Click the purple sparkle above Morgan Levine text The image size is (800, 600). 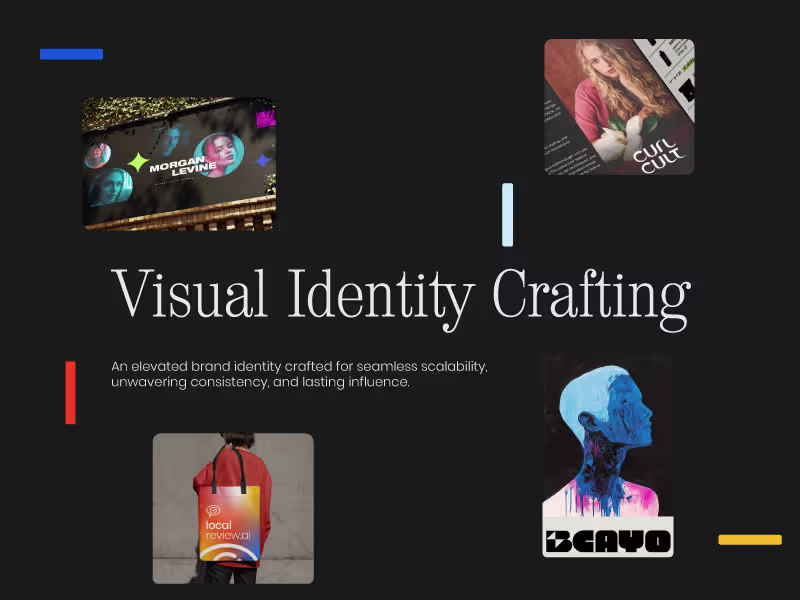262,162
